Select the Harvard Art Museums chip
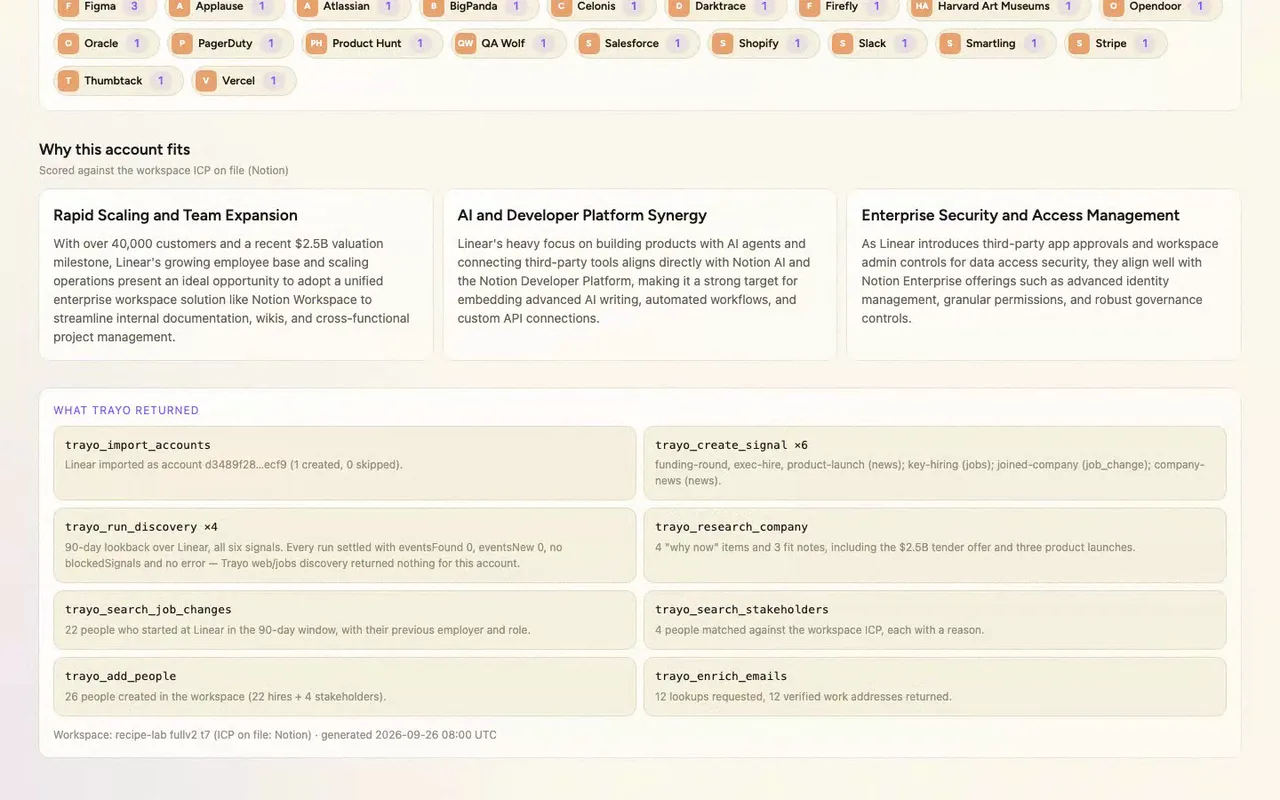Viewport: 1280px width, 800px height. [998, 7]
